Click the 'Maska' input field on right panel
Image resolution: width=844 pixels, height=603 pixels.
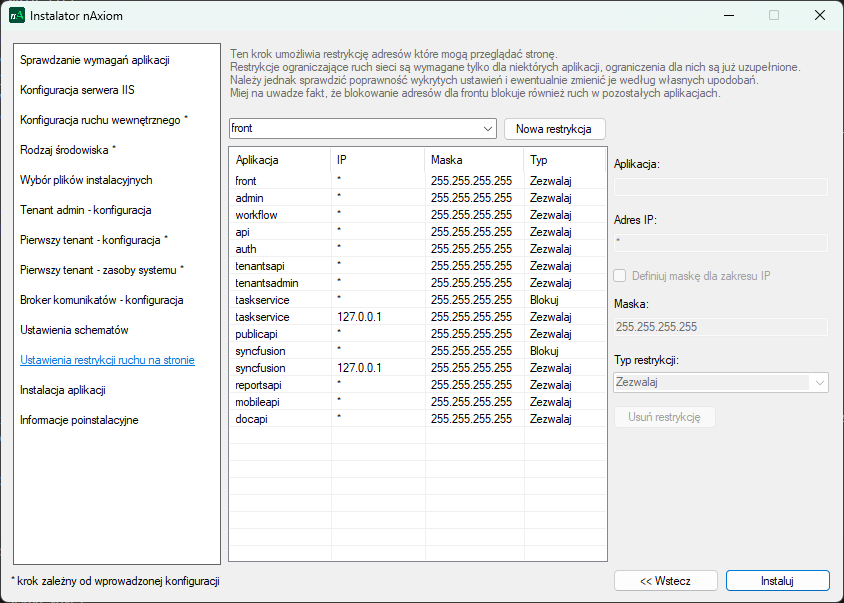pyautogui.click(x=720, y=327)
